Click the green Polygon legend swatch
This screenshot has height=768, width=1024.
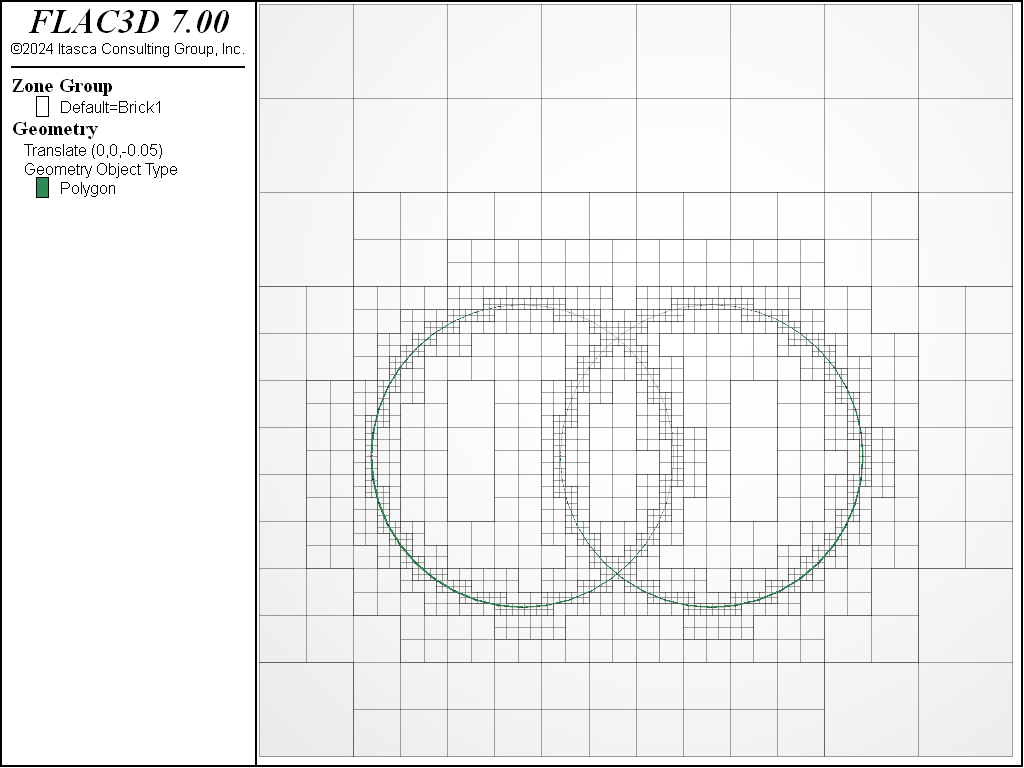point(42,188)
